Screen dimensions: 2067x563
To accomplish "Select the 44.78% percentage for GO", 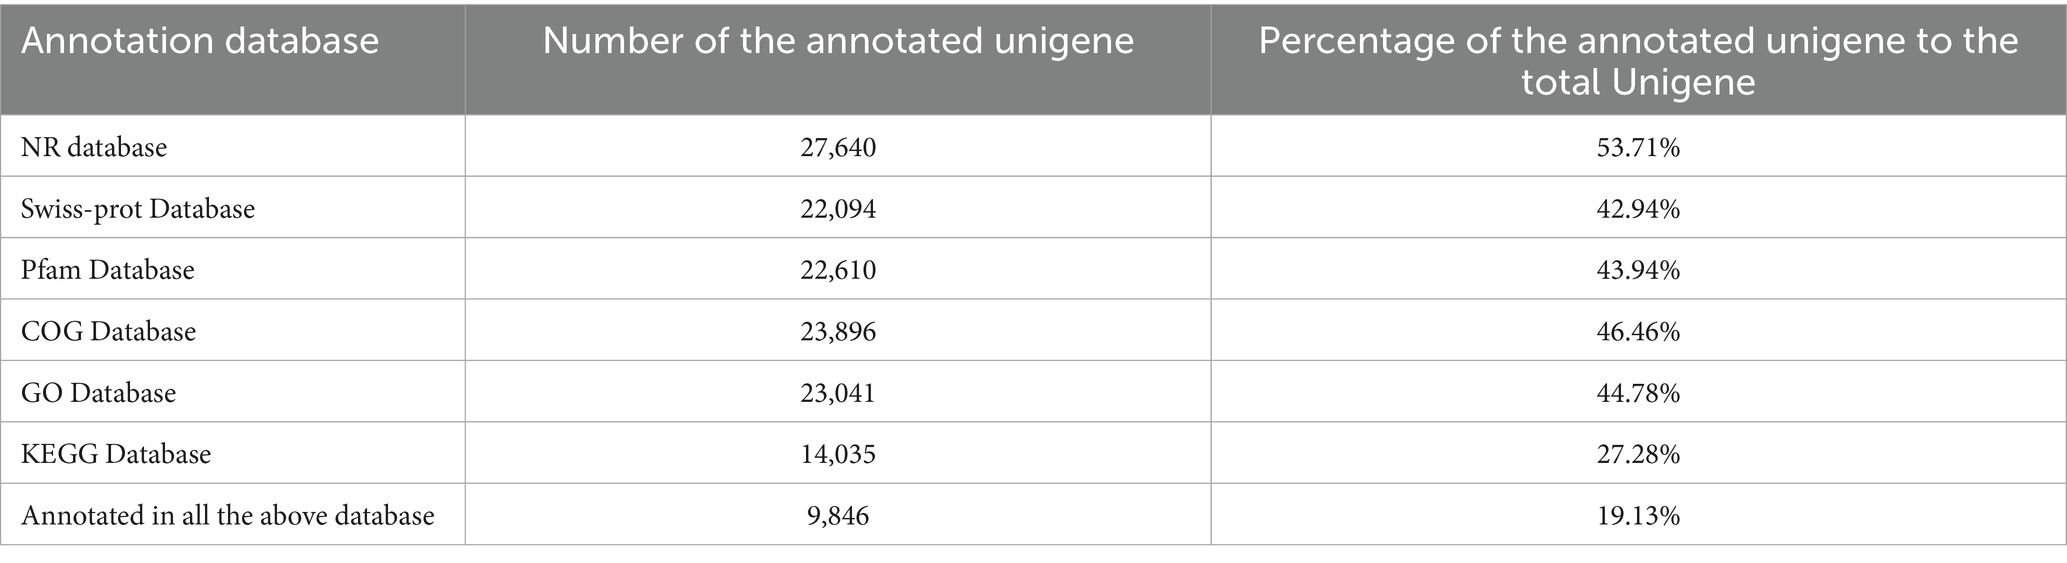I will (1638, 393).
